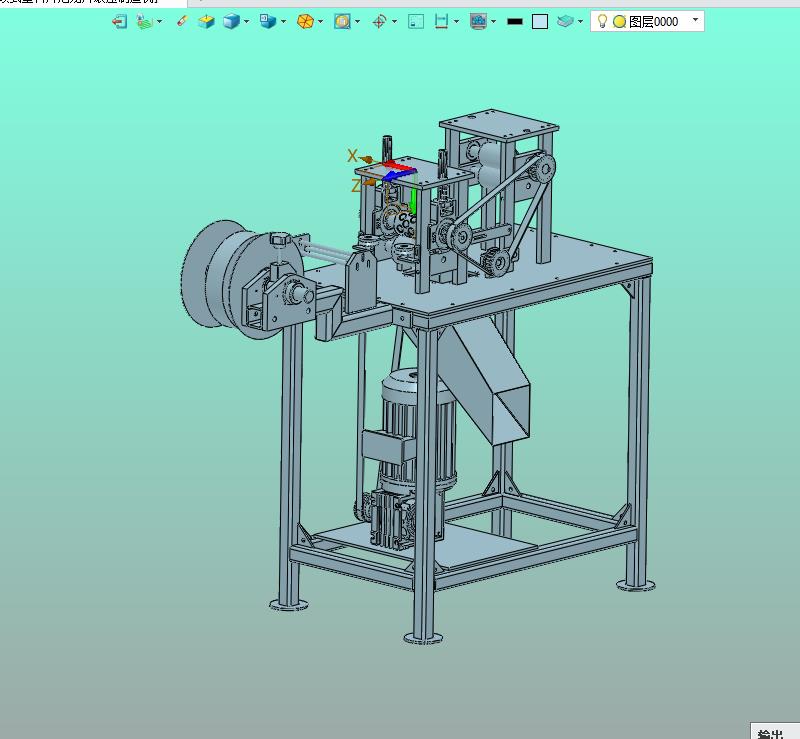Open dropdown beside the measurement icon
This screenshot has width=800, height=739.
[x=456, y=21]
